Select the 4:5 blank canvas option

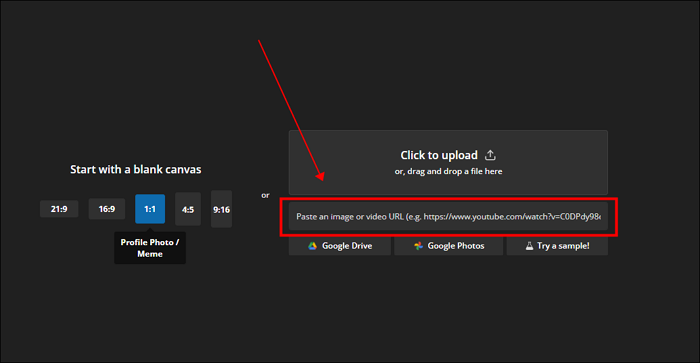coord(188,209)
